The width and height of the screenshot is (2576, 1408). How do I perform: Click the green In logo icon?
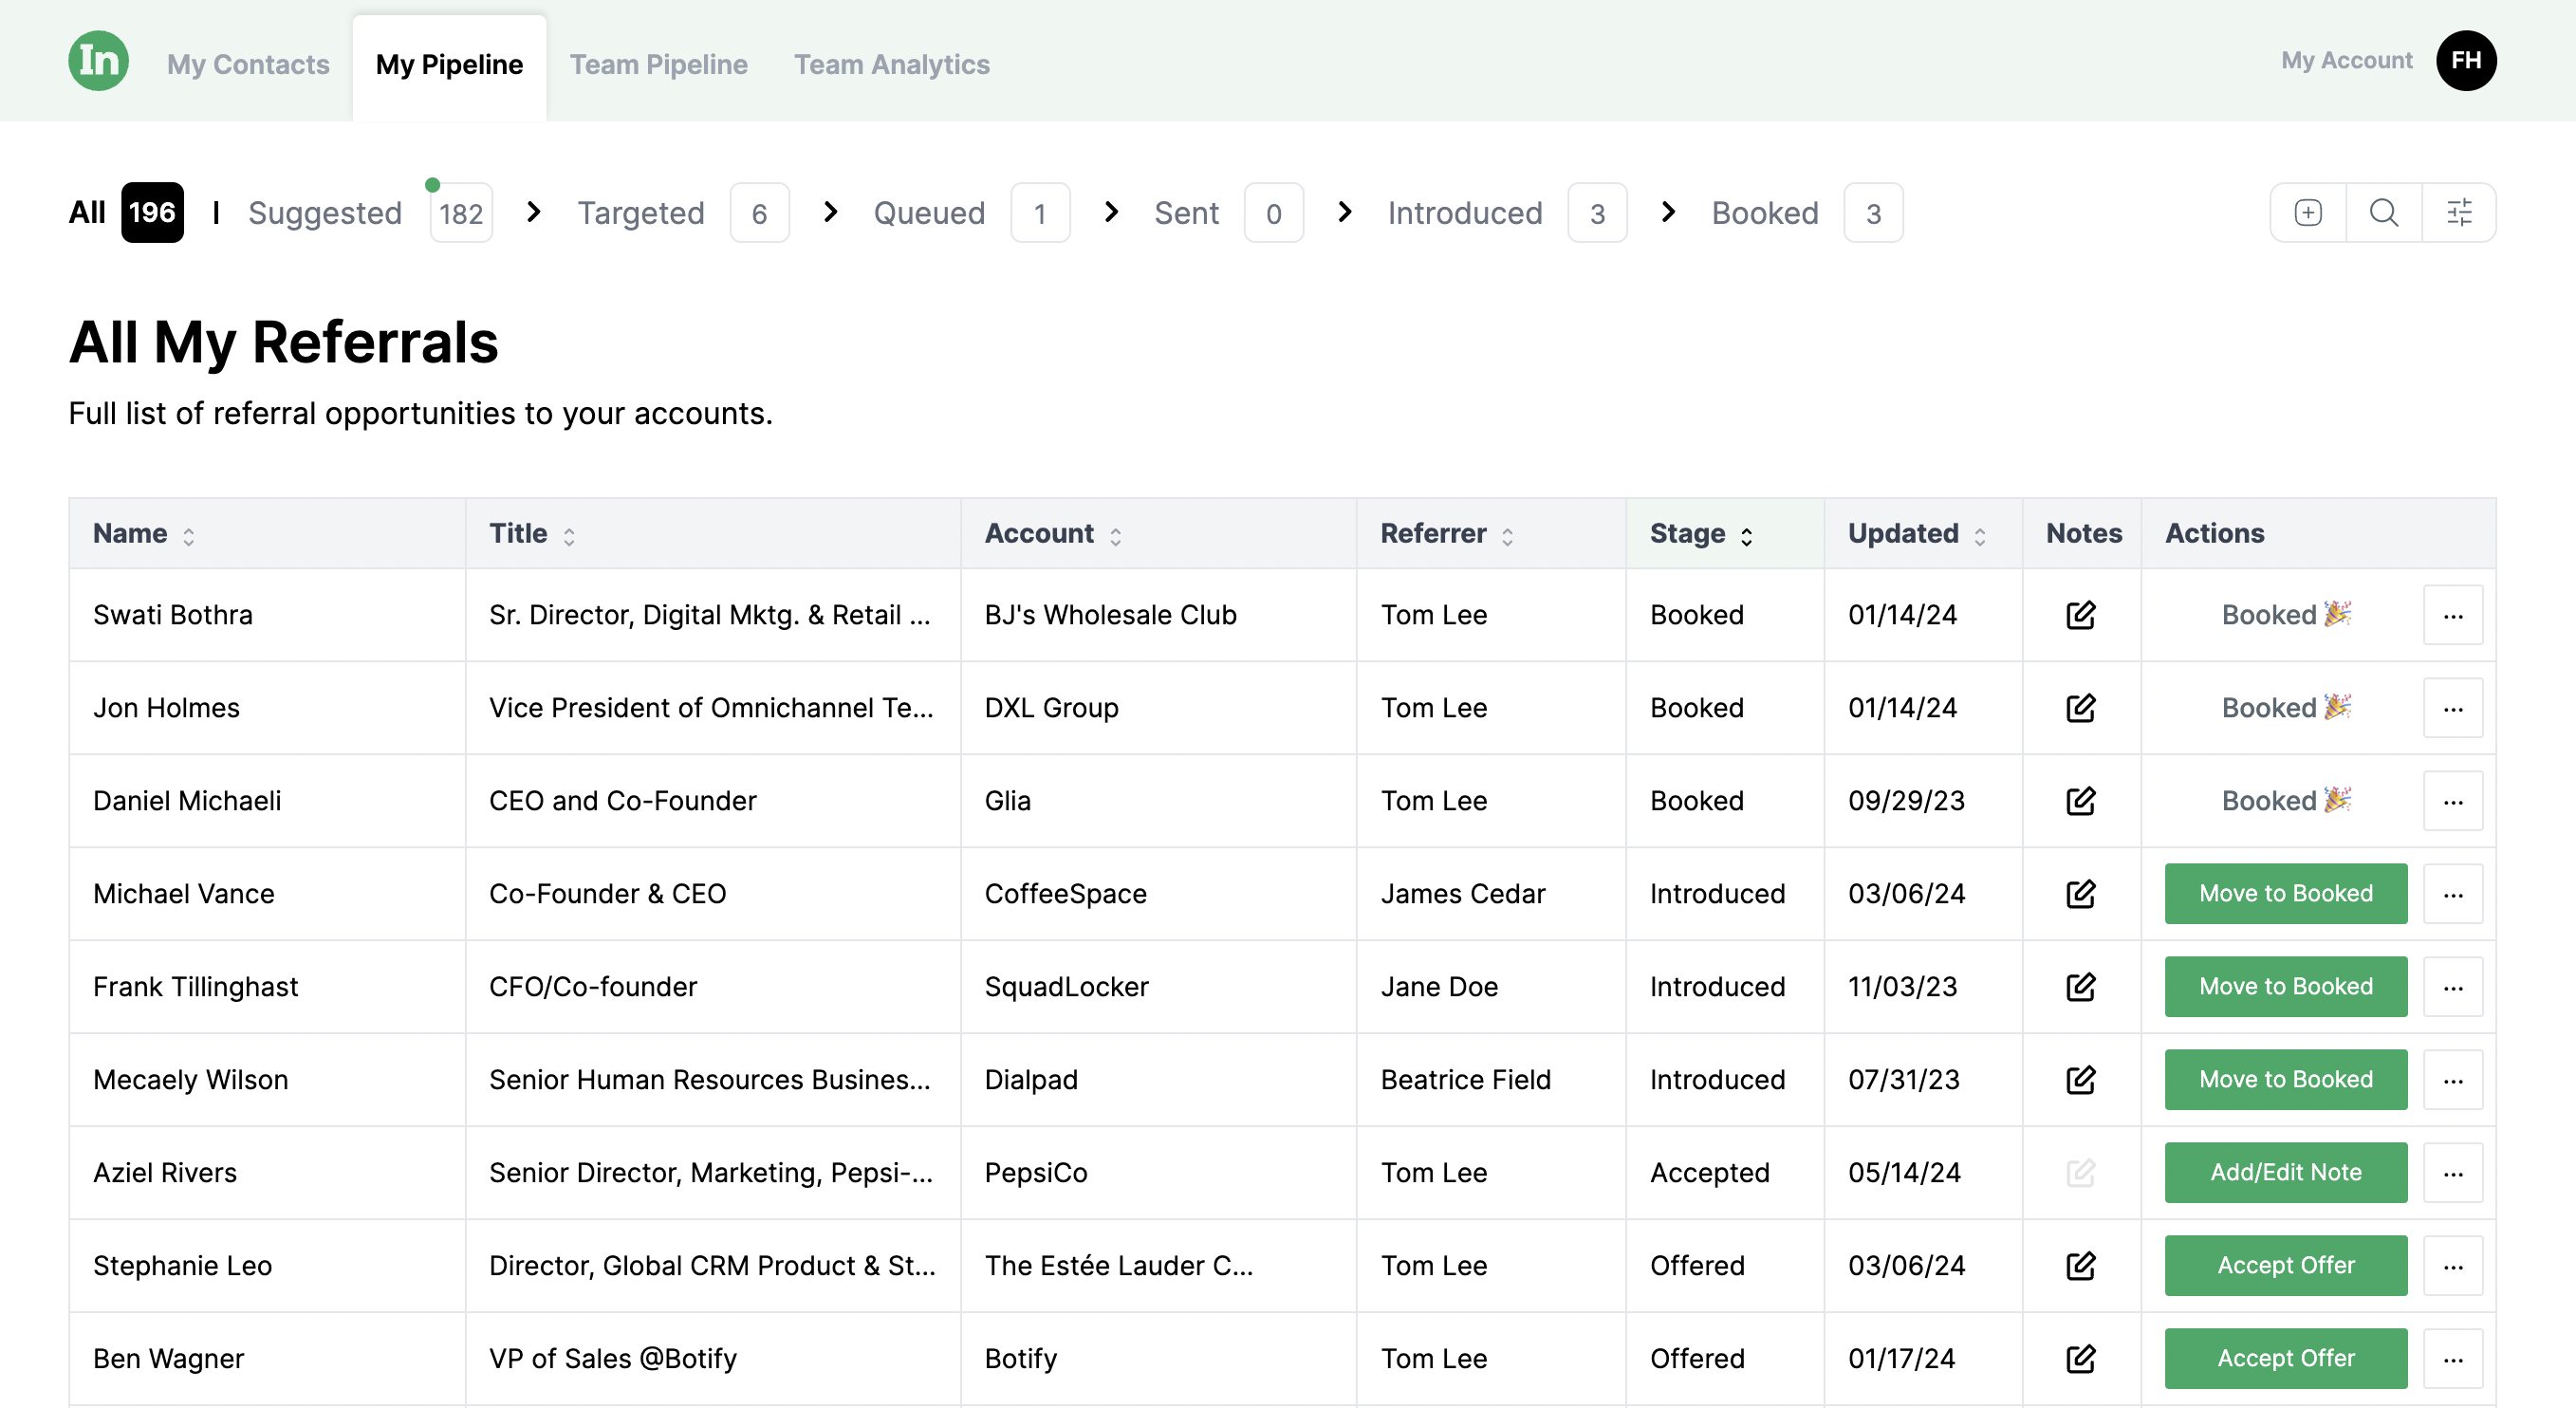pyautogui.click(x=98, y=61)
